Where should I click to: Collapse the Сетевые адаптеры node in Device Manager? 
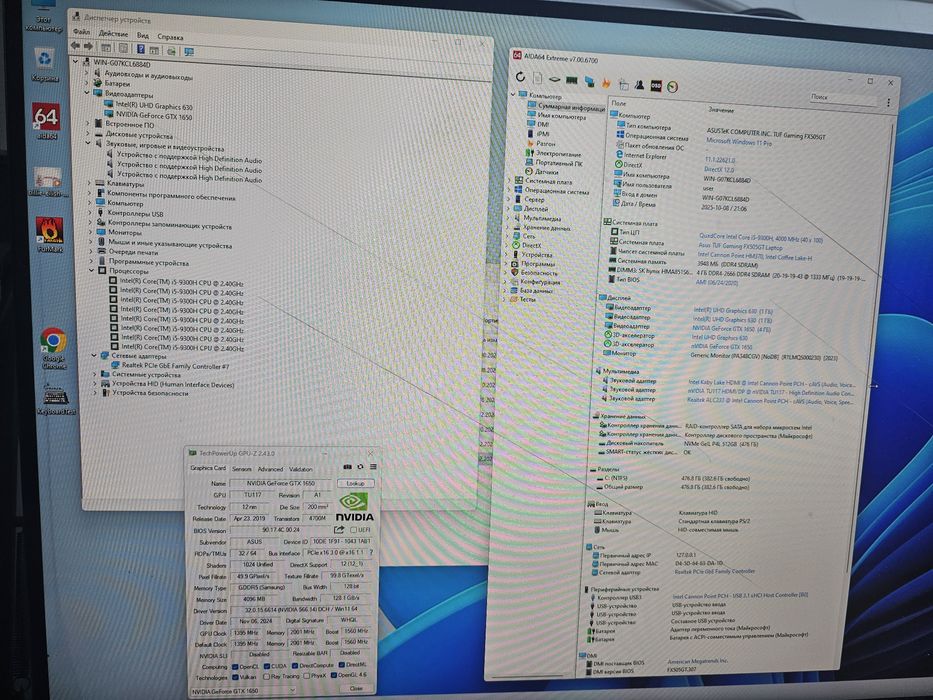pos(94,355)
